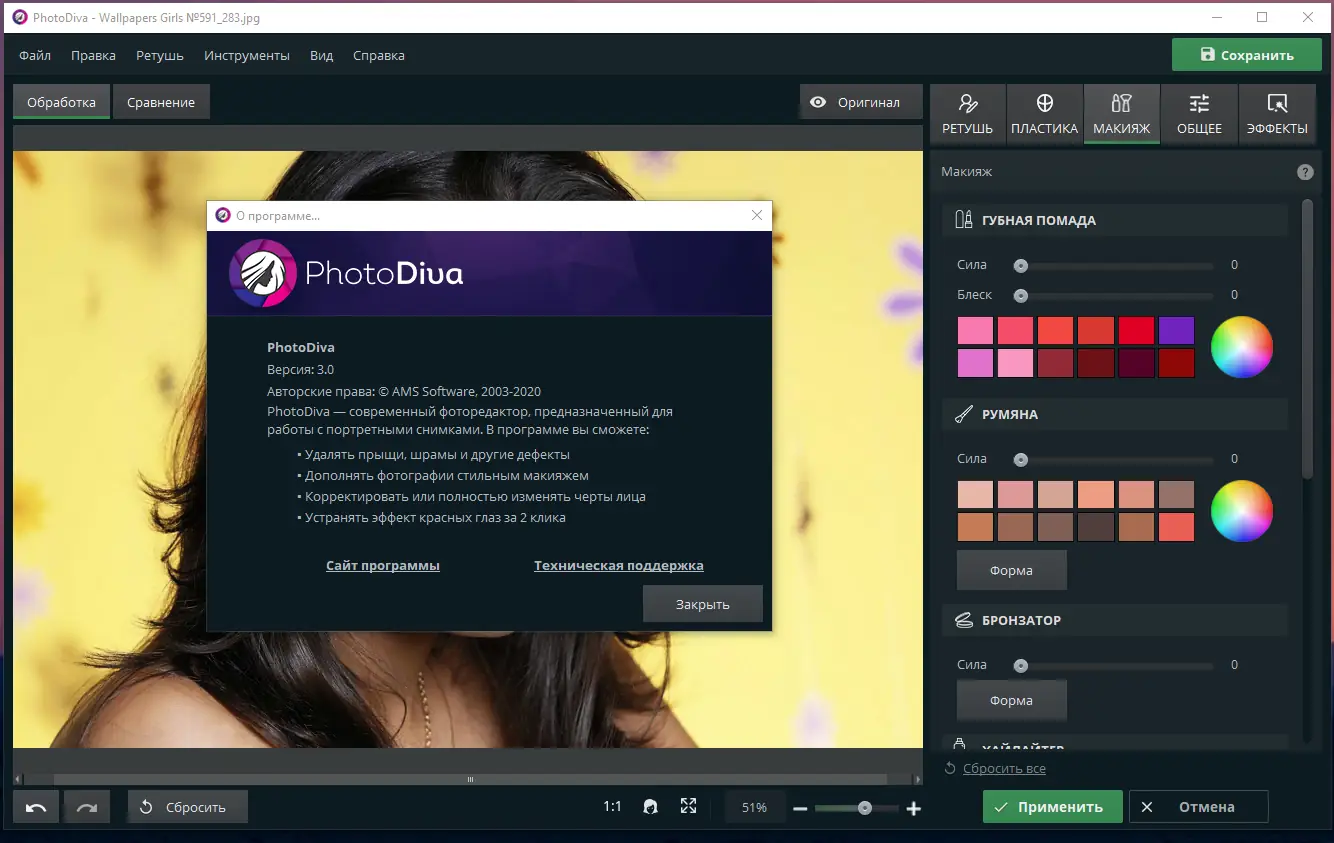Image resolution: width=1334 pixels, height=843 pixels.
Task: Open the ОБЩЕЕ settings tab
Action: 1200,114
